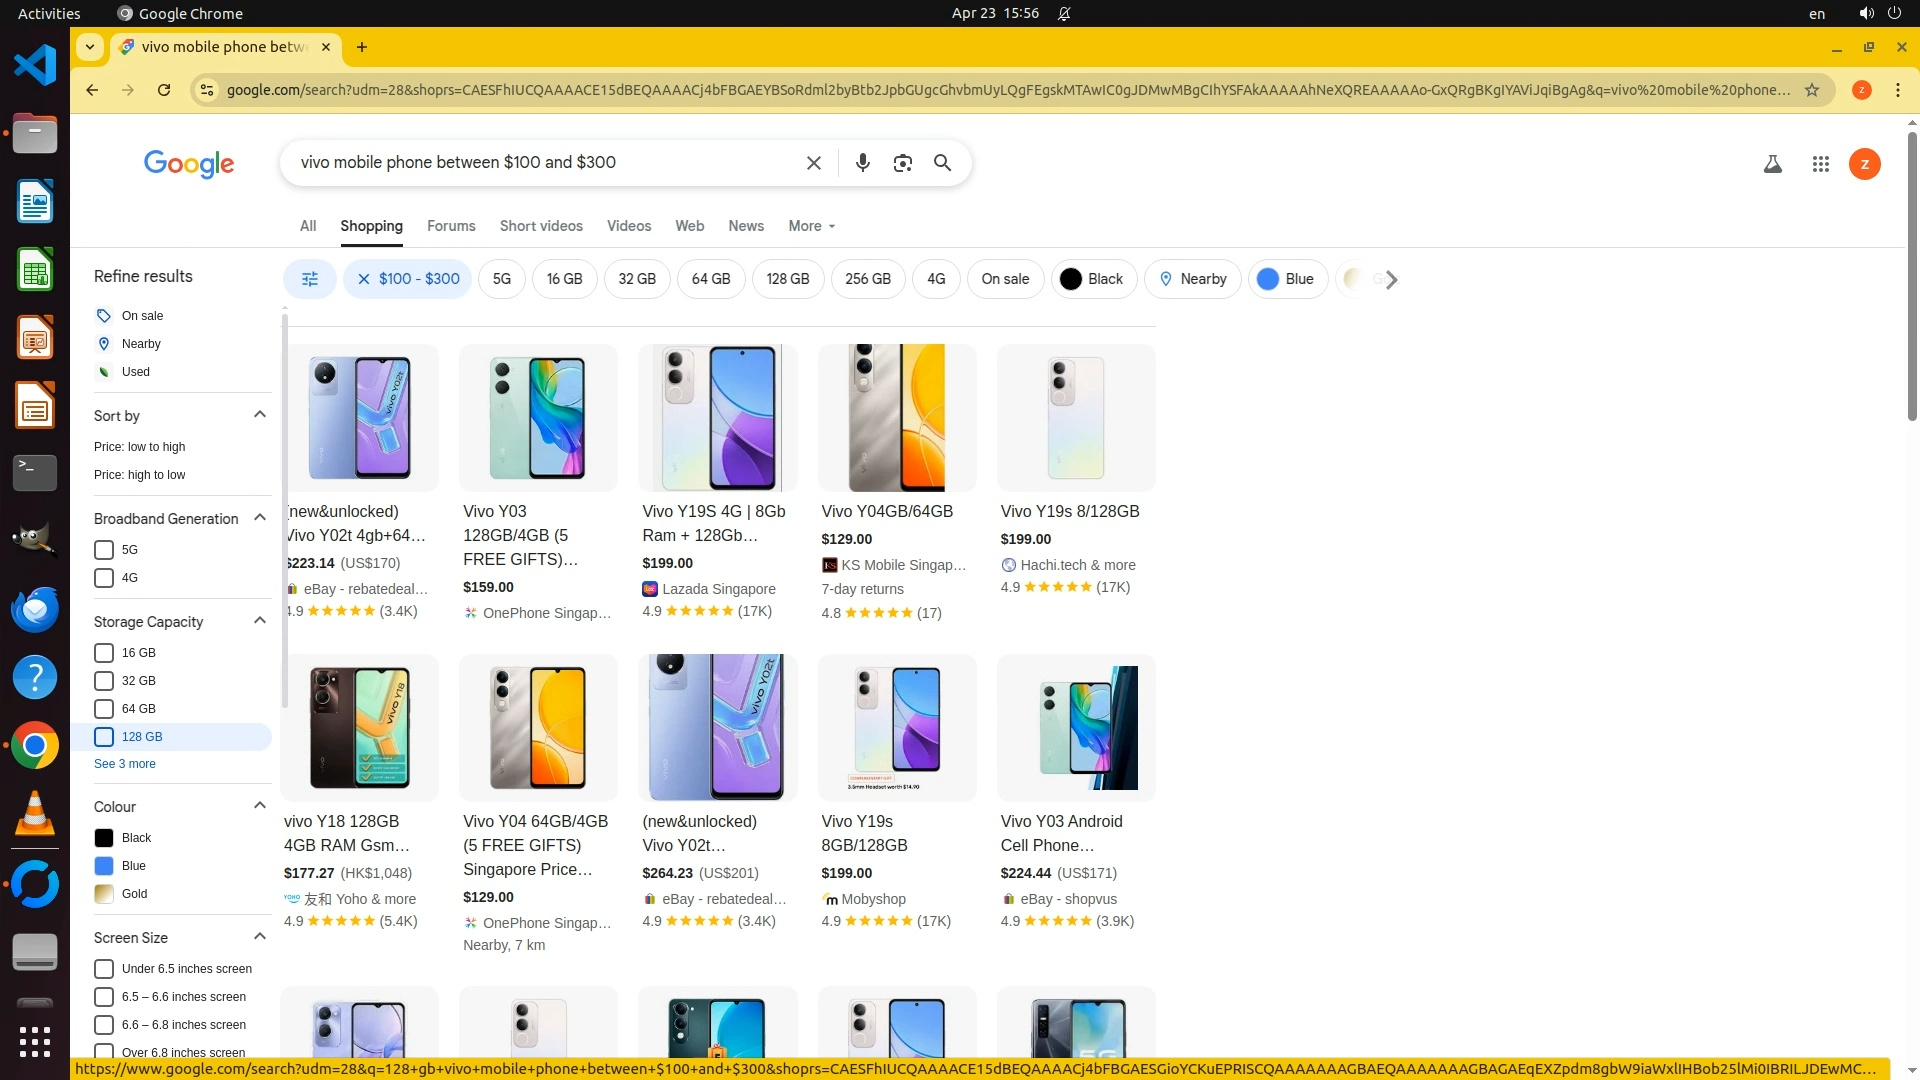Sort by Price: low to high
Viewport: 1920px width, 1080px height.
[139, 447]
